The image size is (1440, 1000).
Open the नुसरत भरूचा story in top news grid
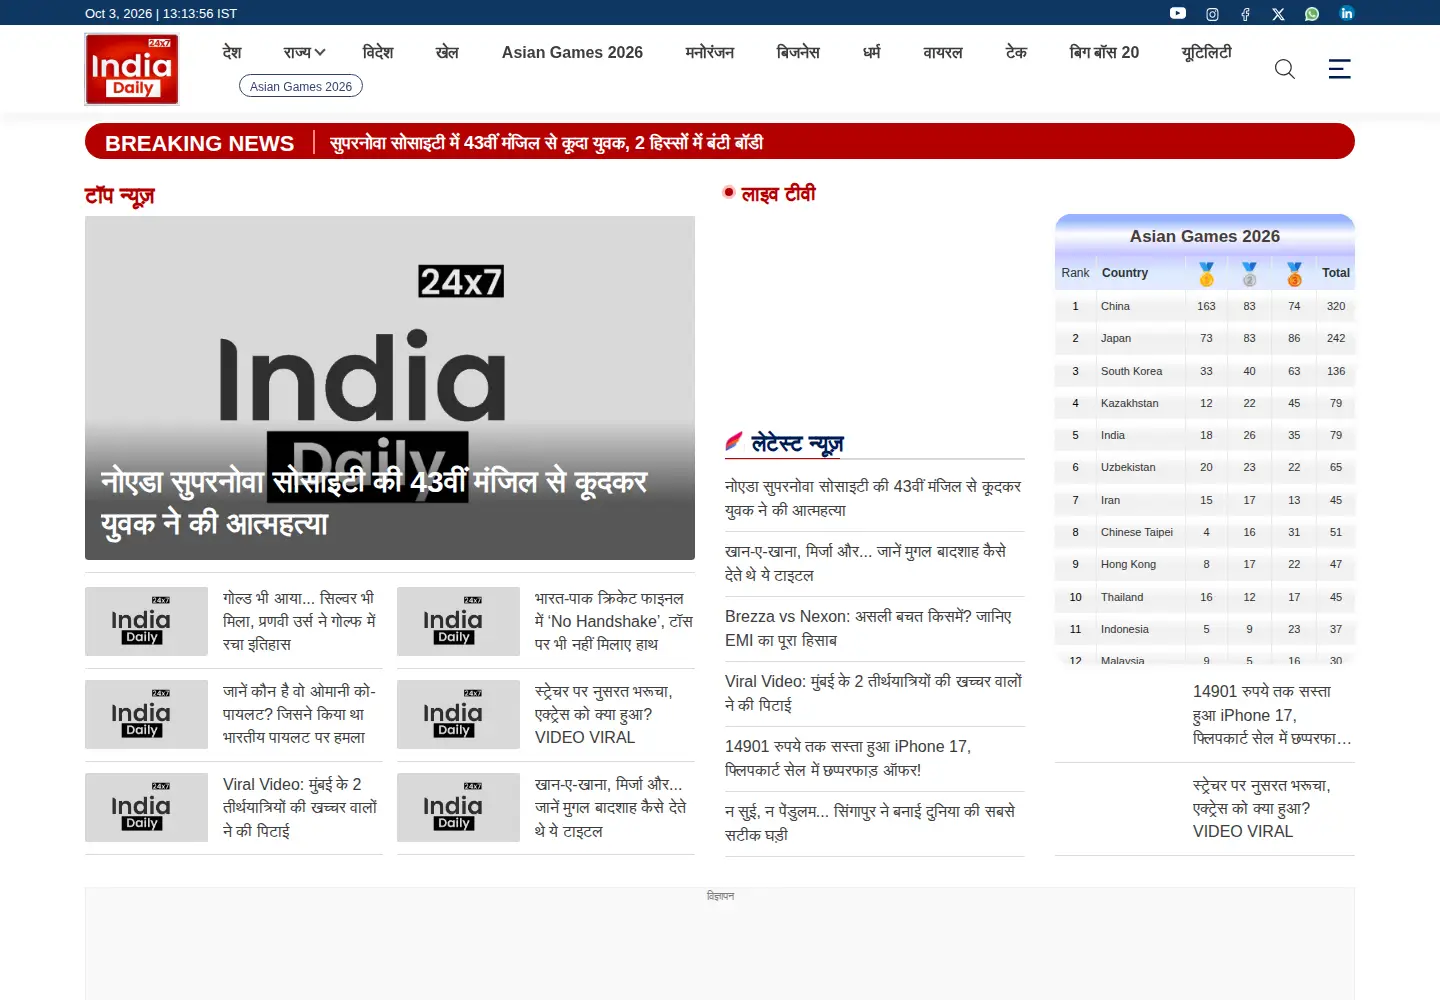[x=604, y=714]
